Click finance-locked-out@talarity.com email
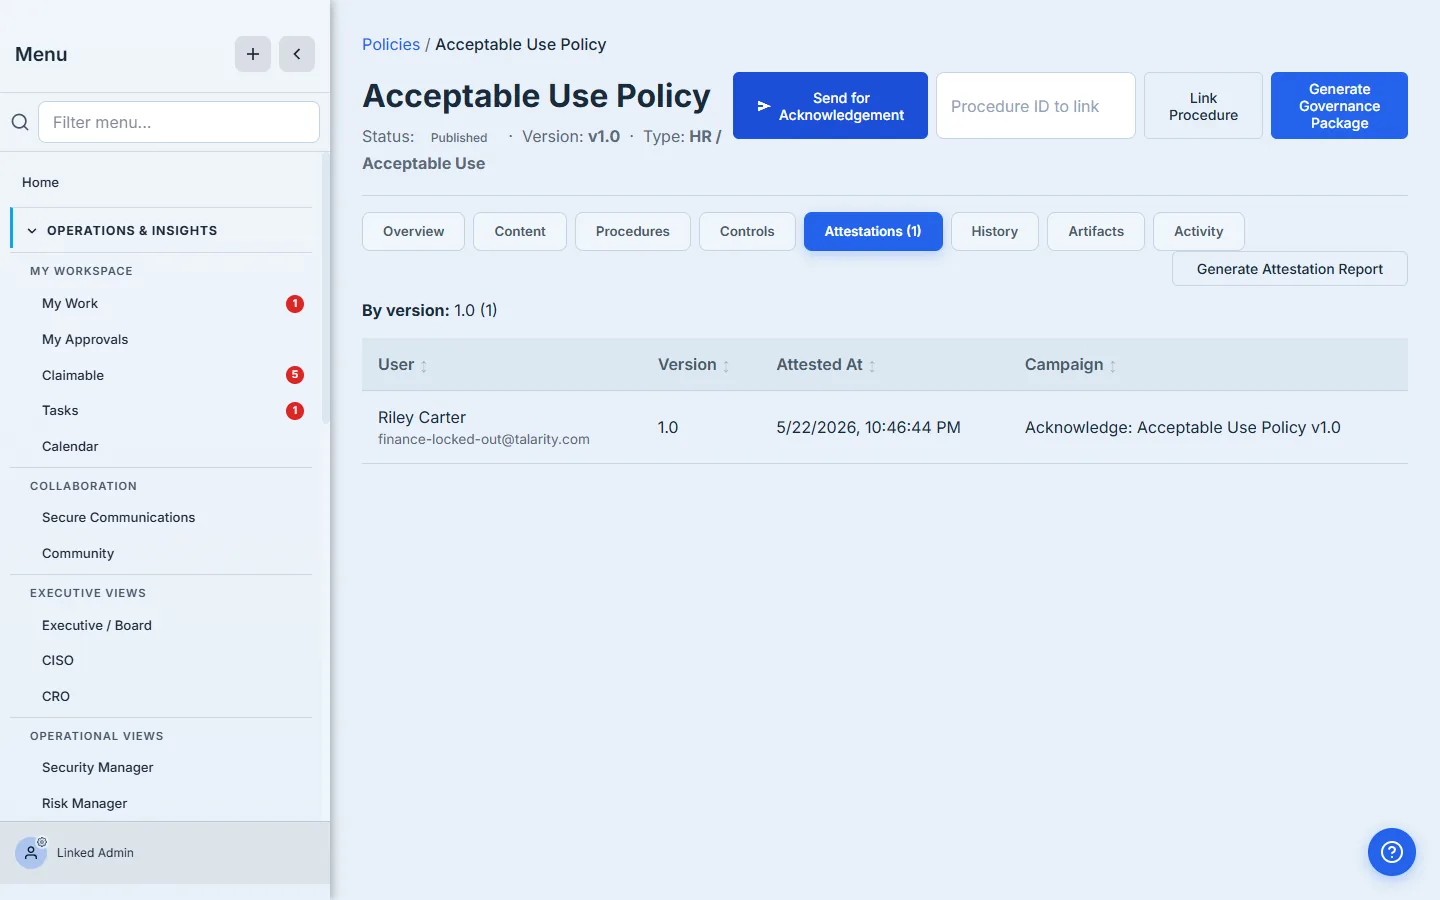The image size is (1440, 900). pyautogui.click(x=484, y=439)
